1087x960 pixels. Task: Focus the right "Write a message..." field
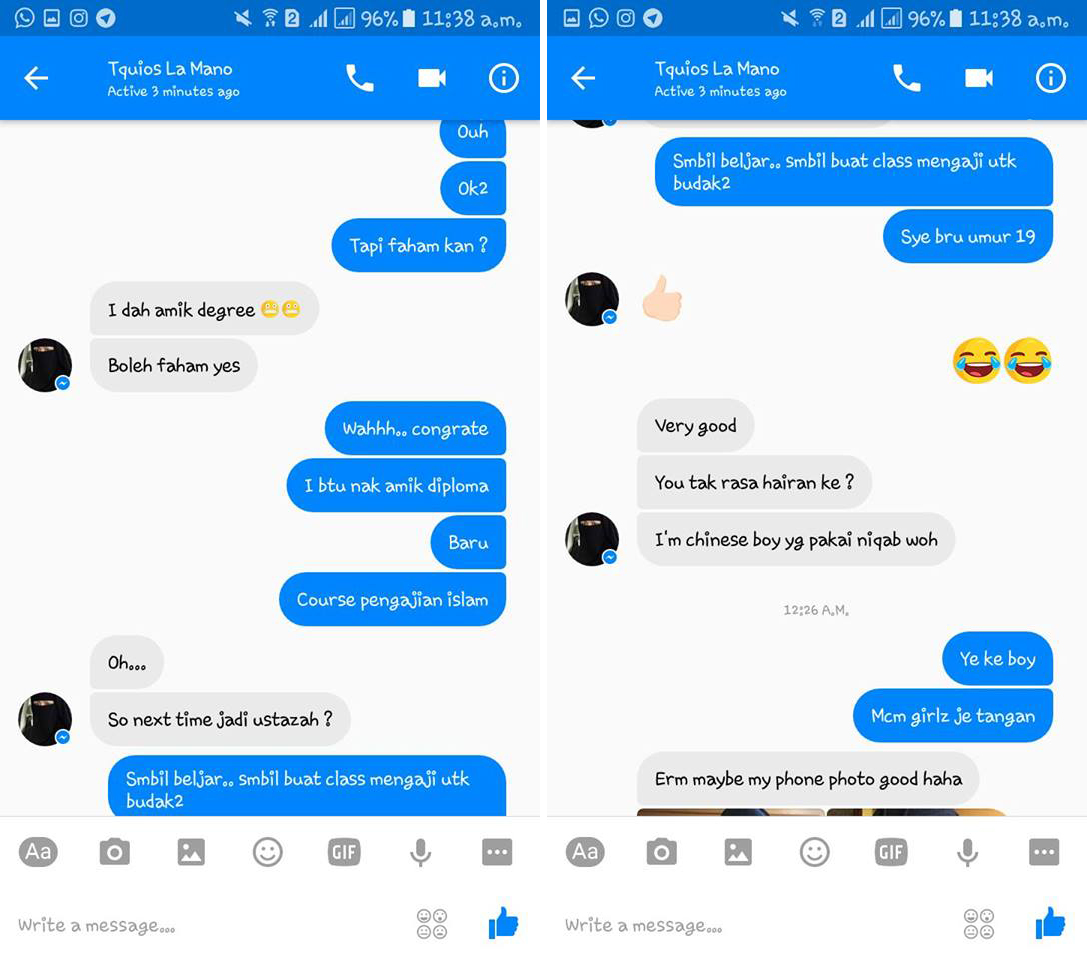pos(756,925)
